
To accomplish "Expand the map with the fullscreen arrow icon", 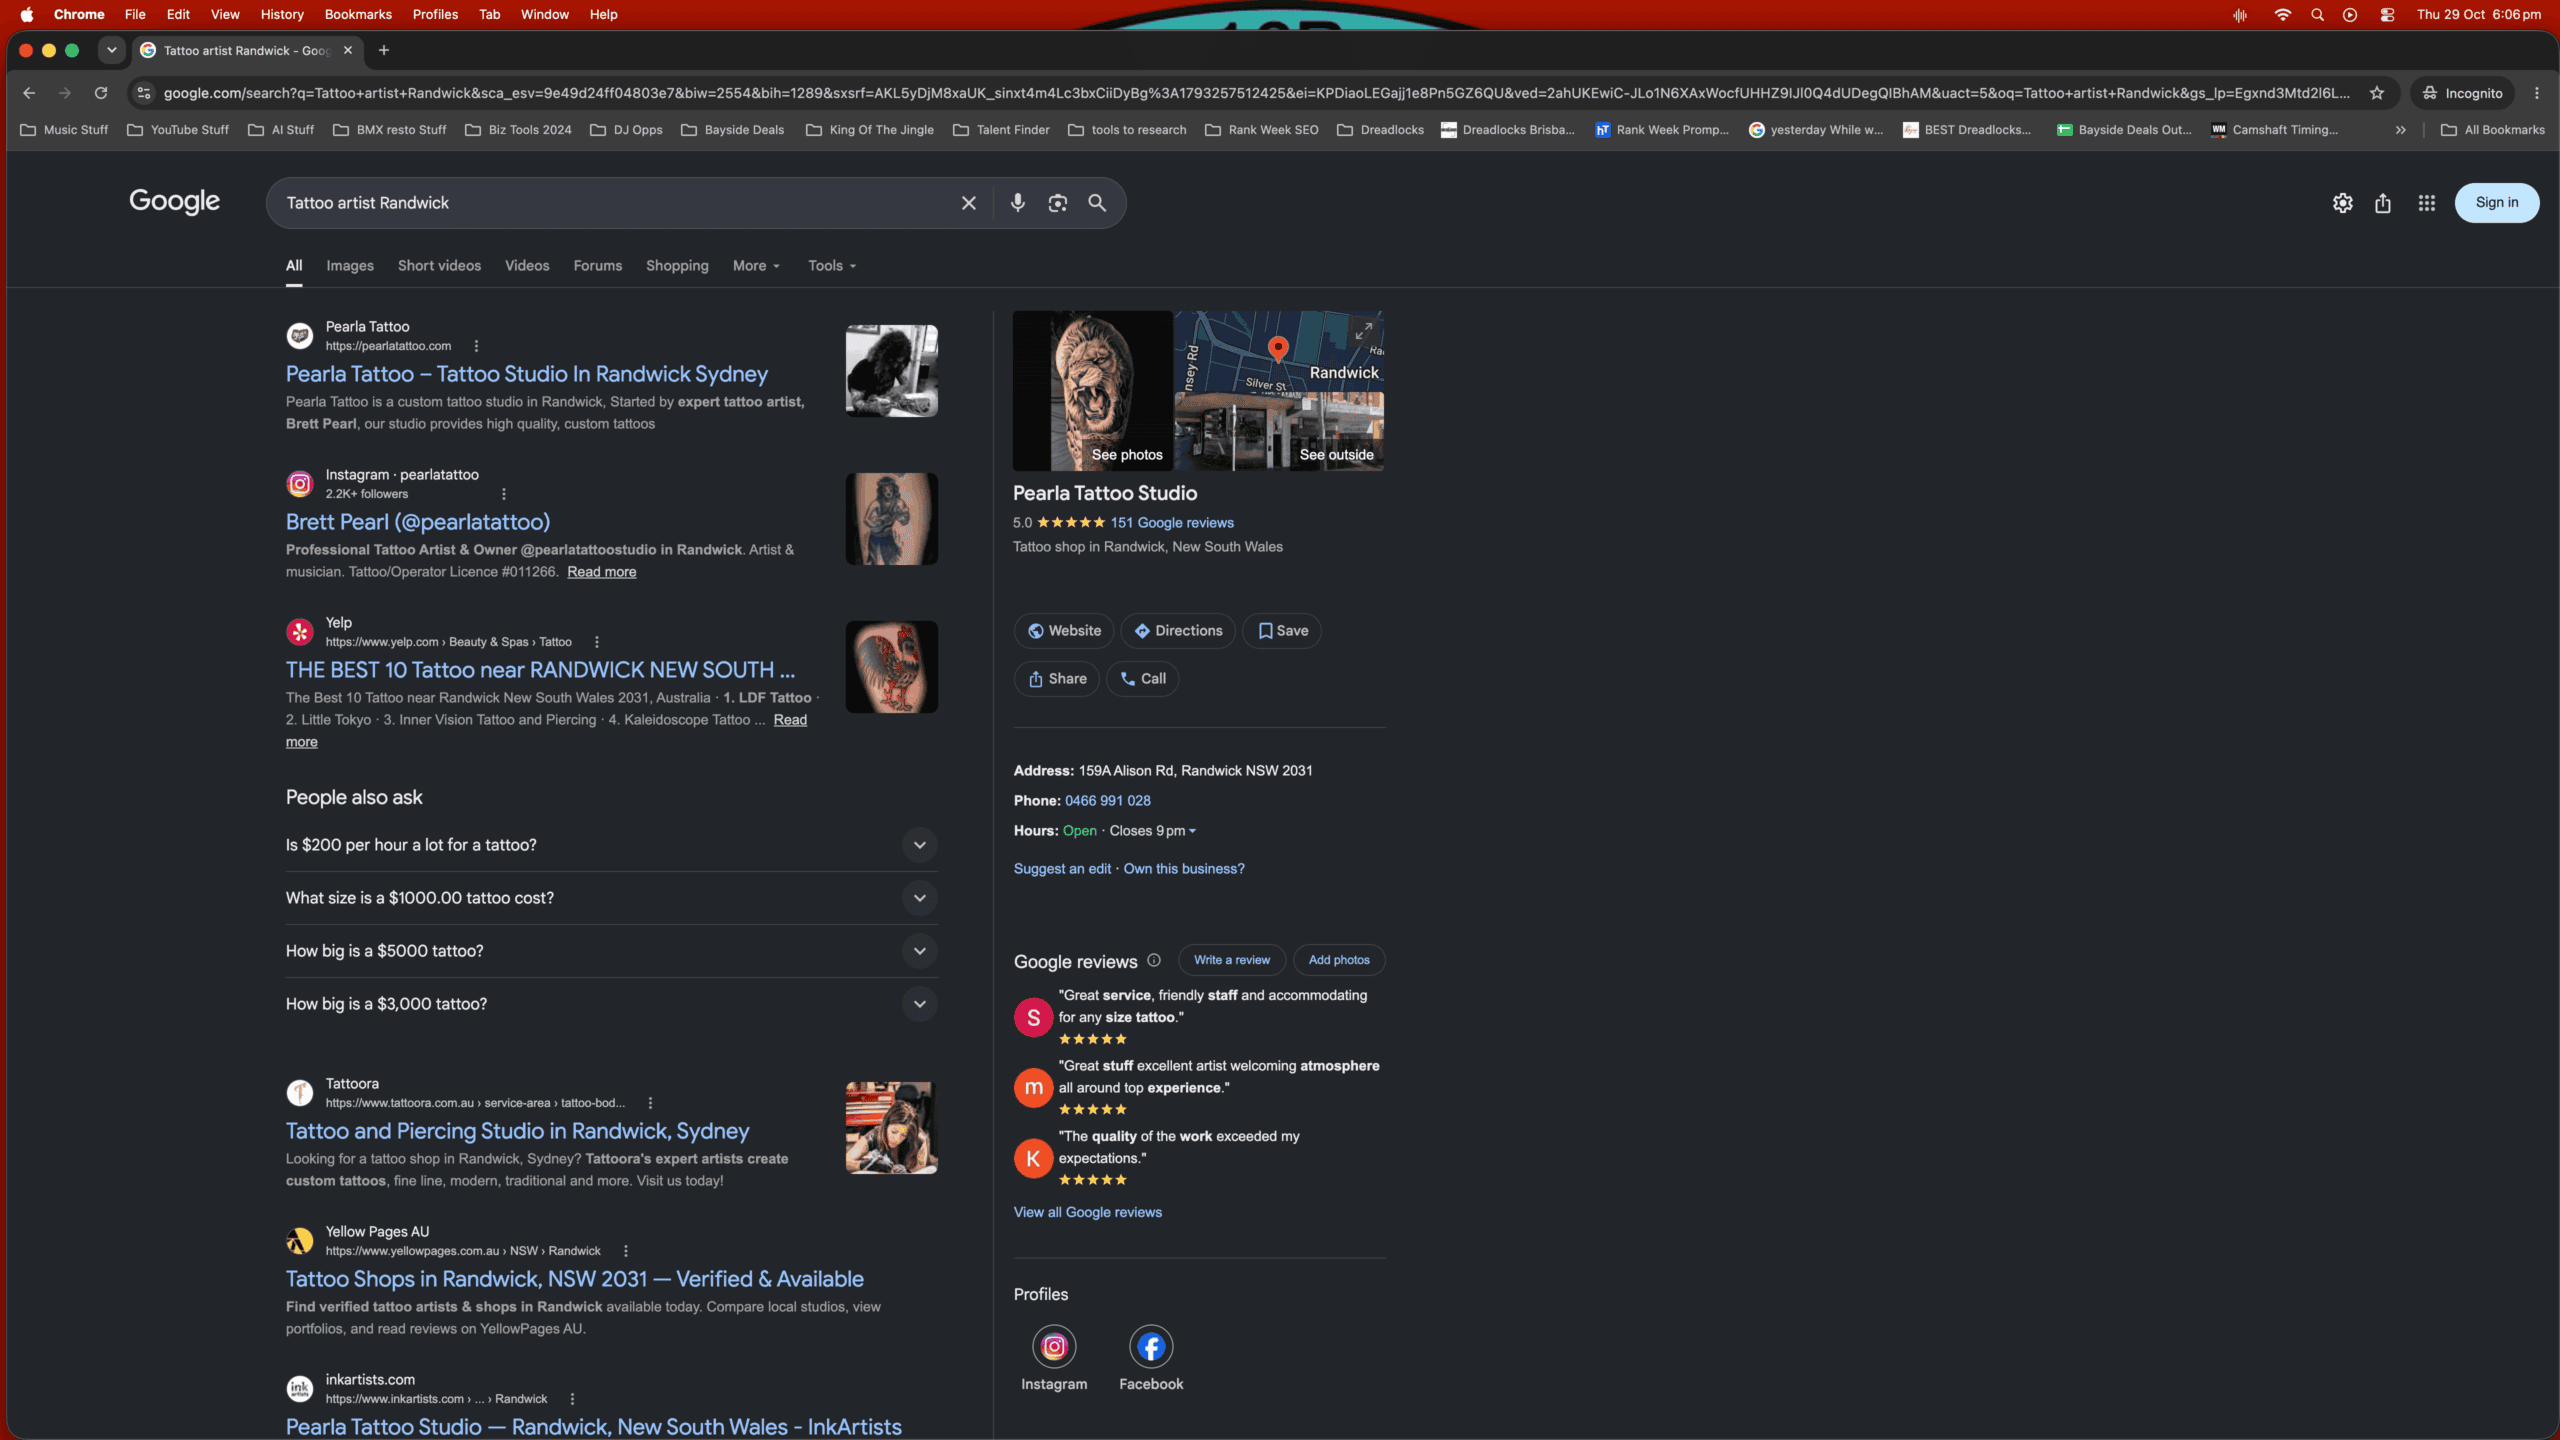I will (x=1363, y=331).
